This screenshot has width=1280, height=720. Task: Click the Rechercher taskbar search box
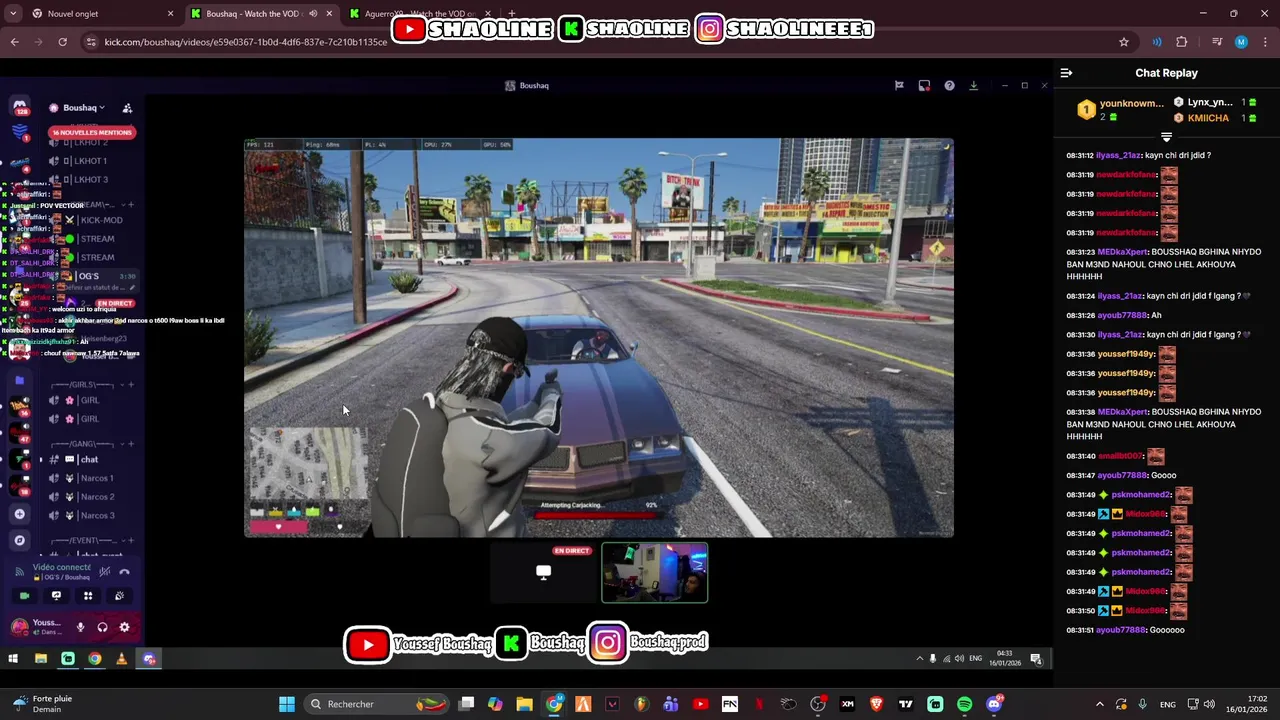(375, 704)
